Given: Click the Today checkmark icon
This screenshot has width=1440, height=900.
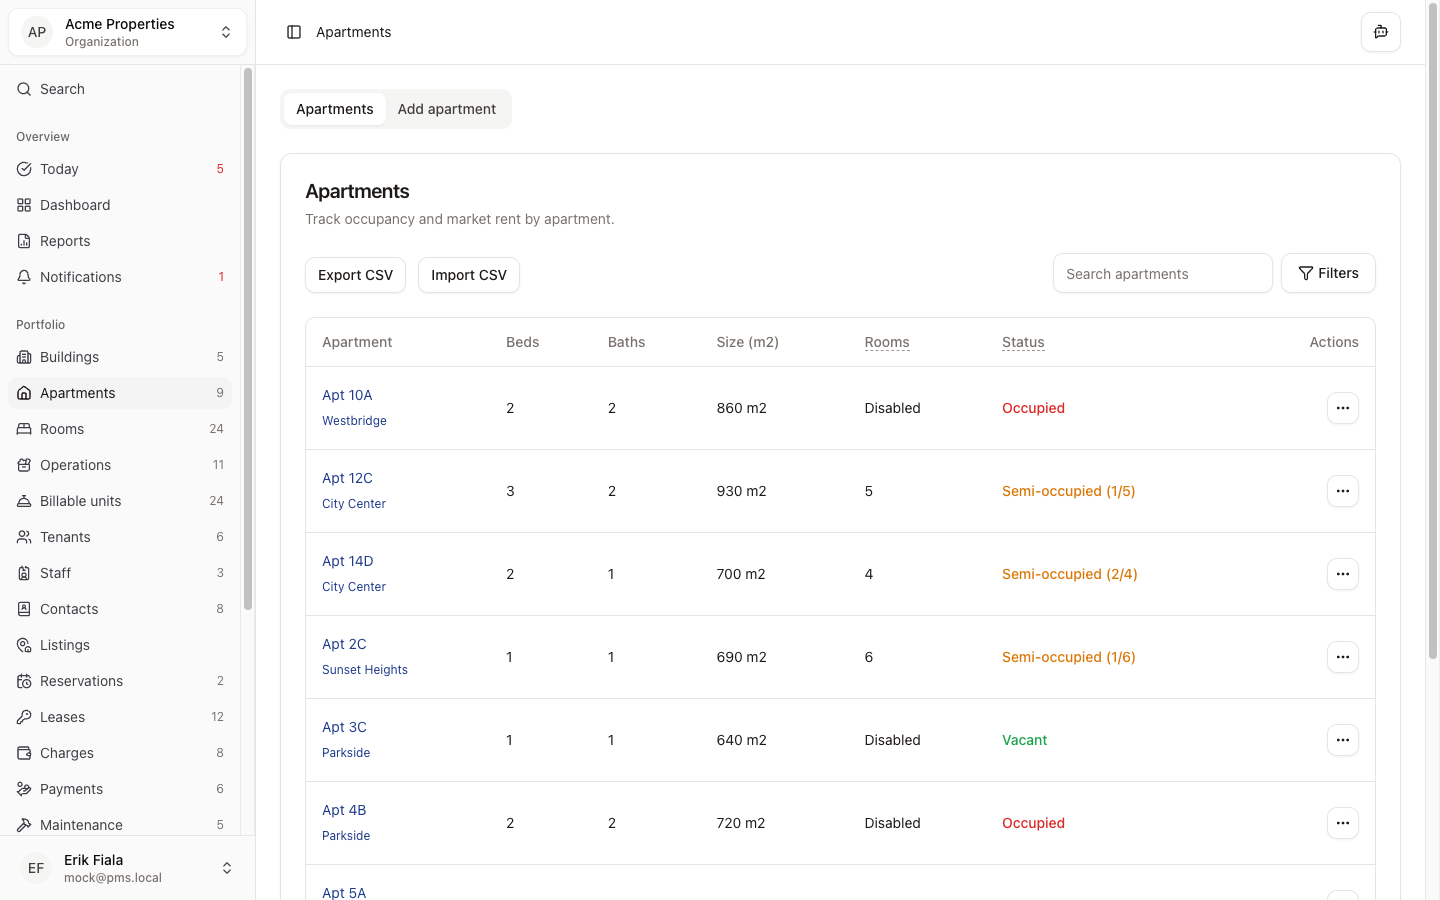Looking at the screenshot, I should point(24,169).
